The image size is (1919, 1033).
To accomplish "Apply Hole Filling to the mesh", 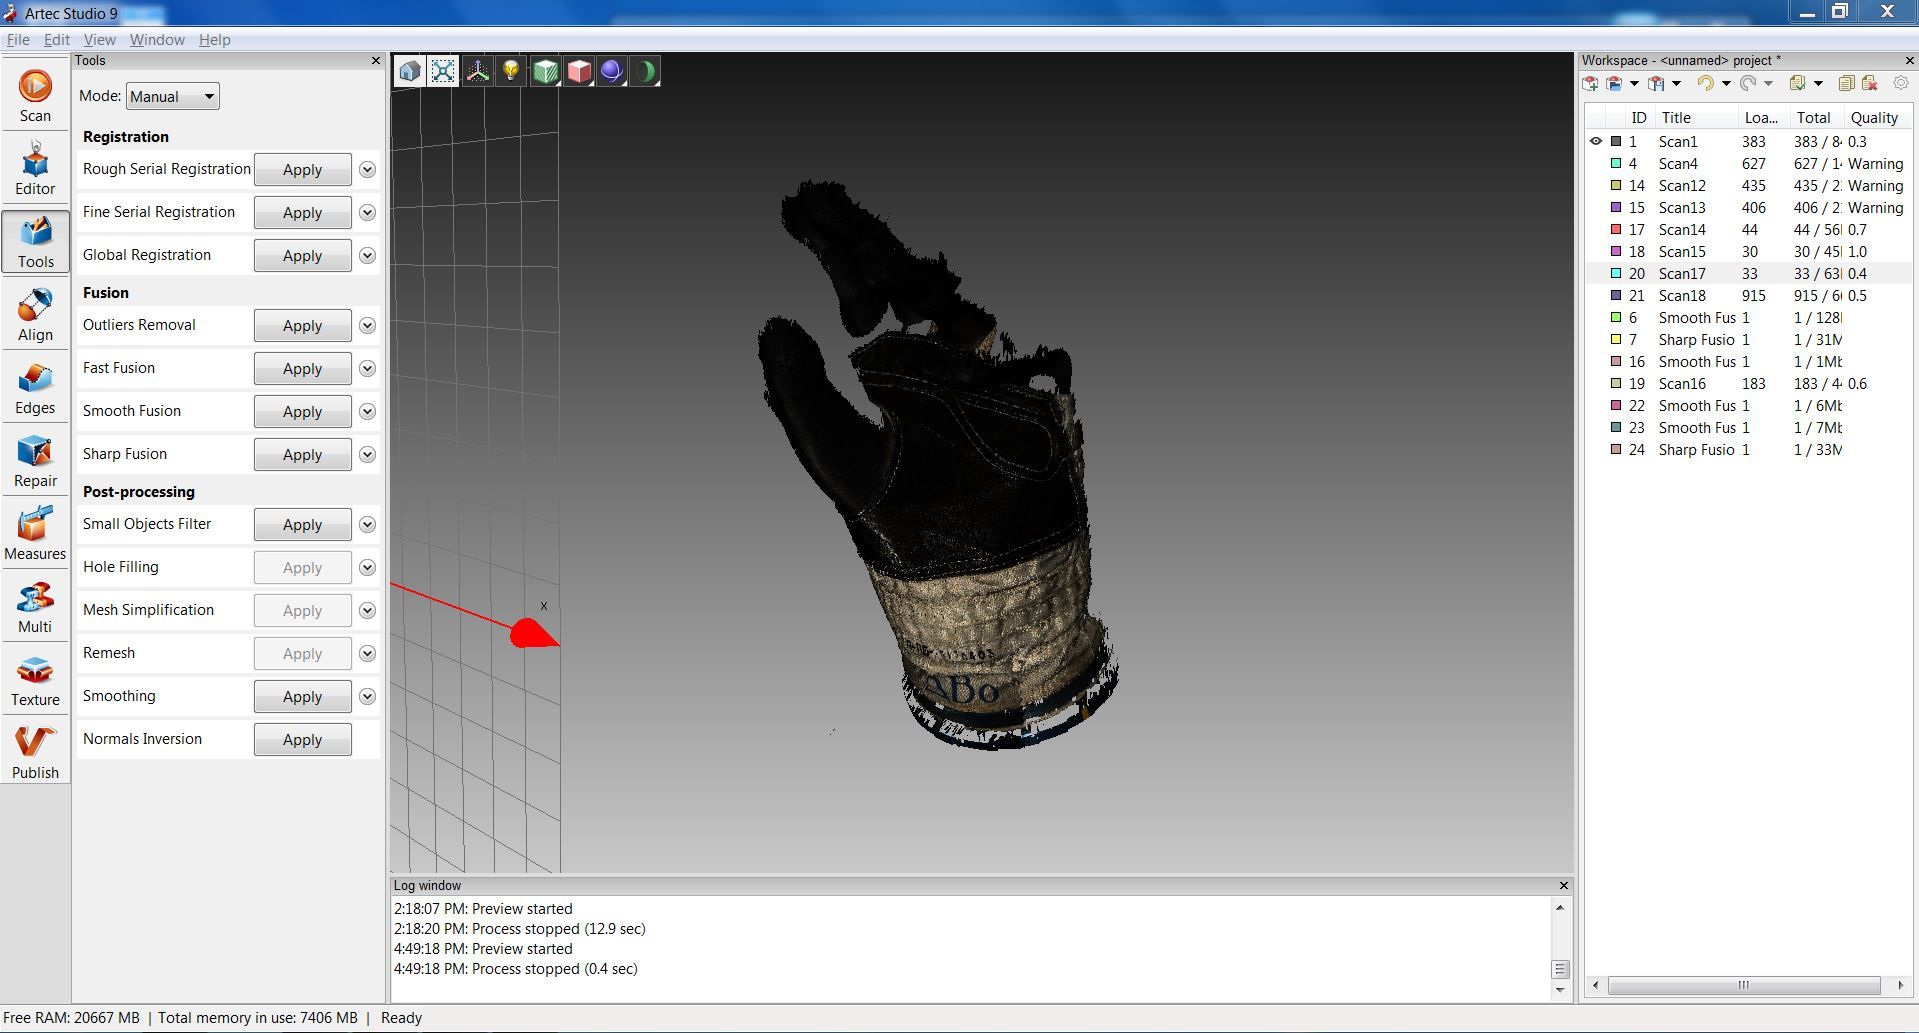I will coord(301,567).
